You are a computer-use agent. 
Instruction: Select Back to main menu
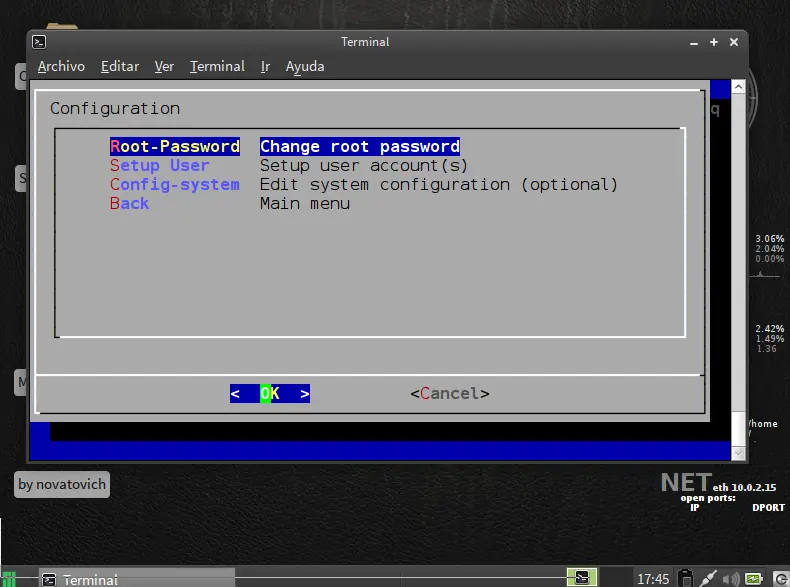129,204
